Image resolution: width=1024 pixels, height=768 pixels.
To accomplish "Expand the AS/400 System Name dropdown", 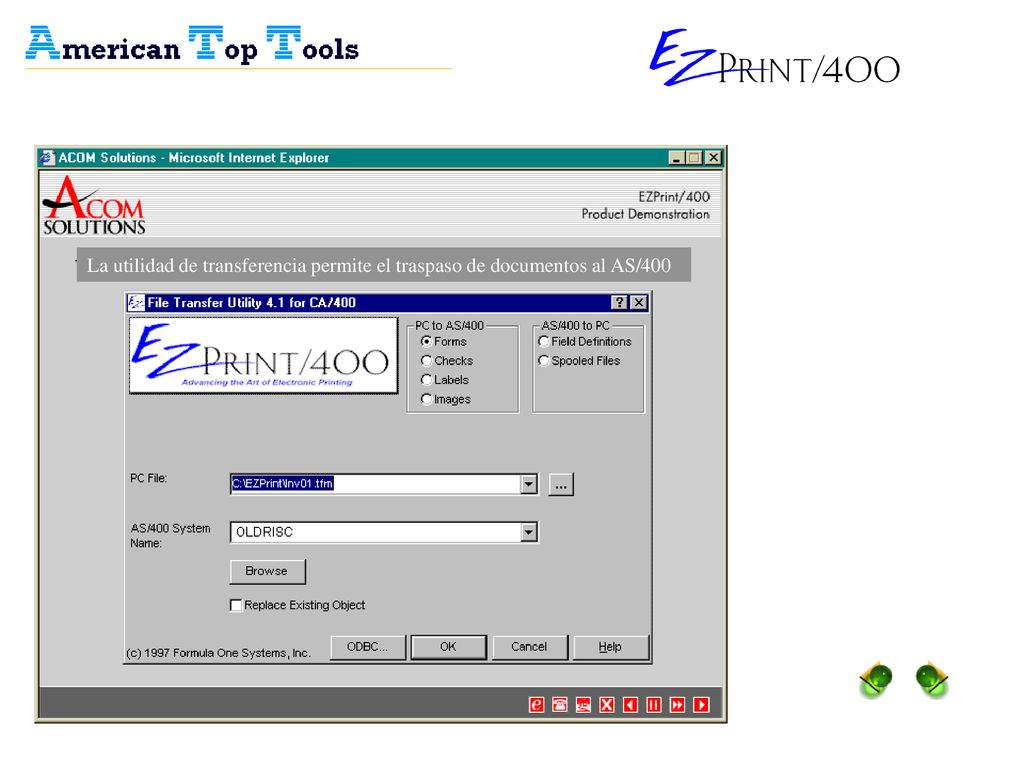I will 529,532.
